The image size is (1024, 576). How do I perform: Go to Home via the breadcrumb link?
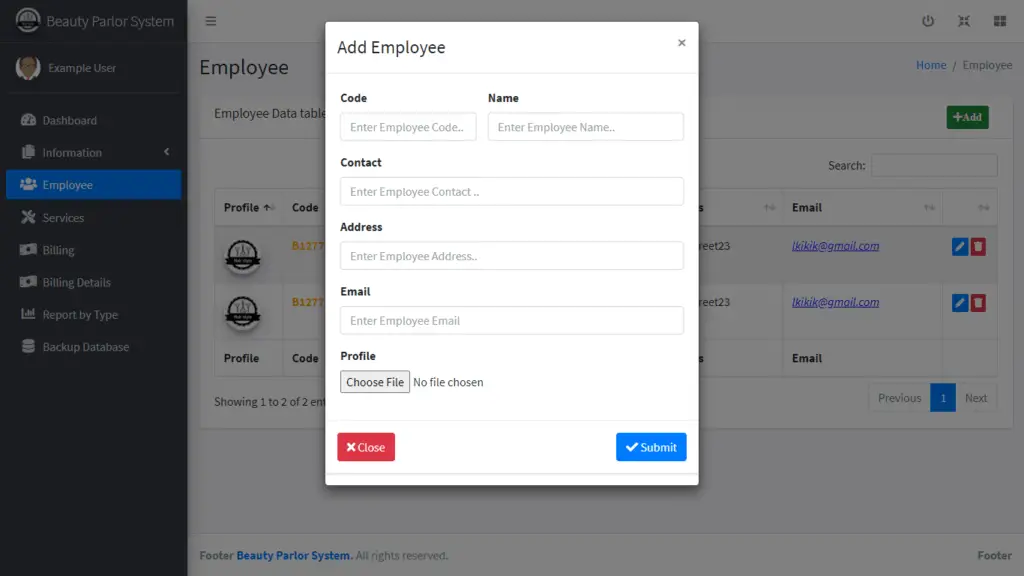pyautogui.click(x=931, y=64)
